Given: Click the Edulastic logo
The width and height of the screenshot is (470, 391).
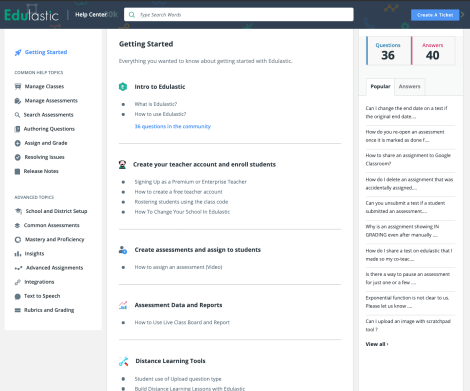Looking at the screenshot, I should point(31,15).
